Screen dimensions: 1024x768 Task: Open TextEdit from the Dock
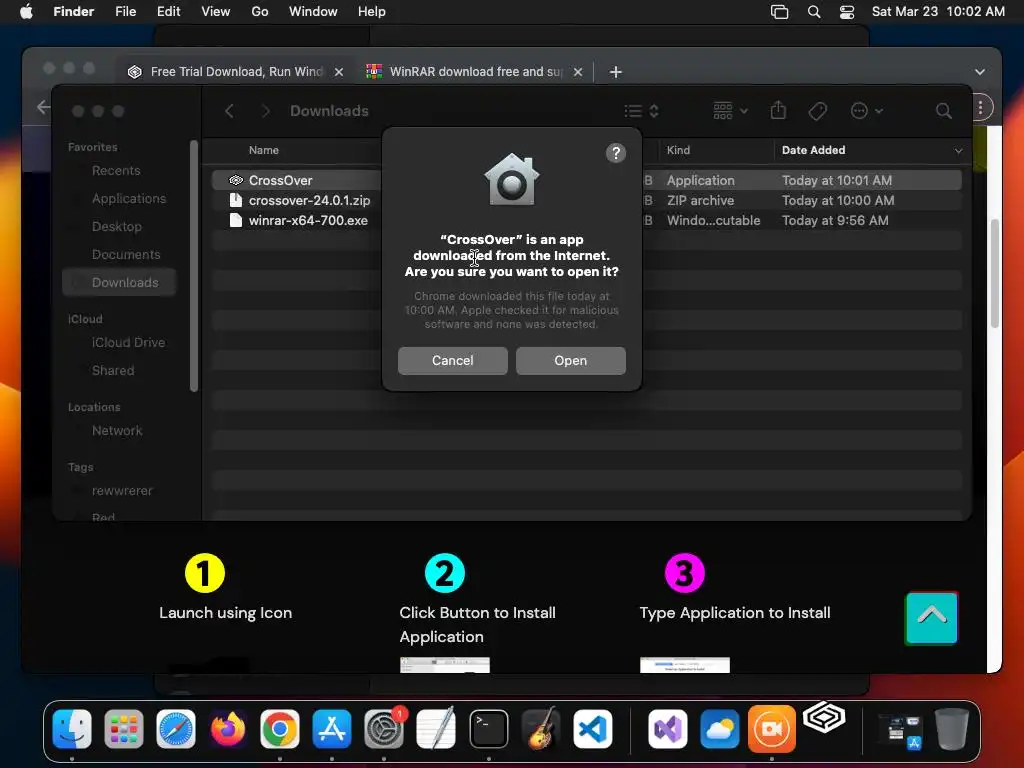(436, 728)
